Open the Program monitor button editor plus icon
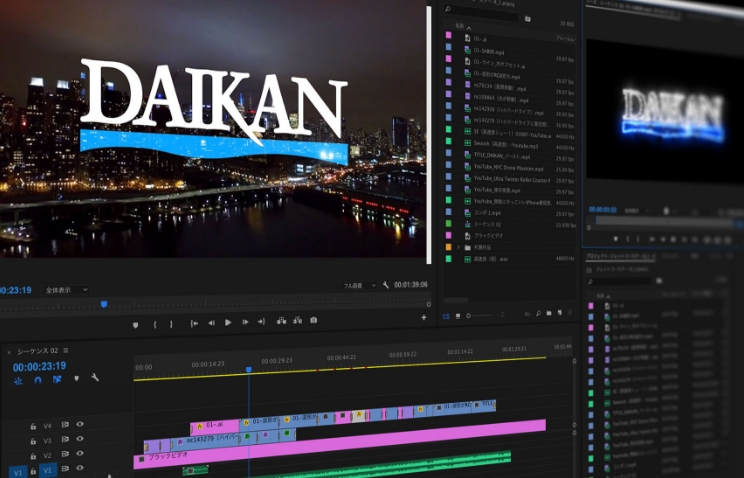This screenshot has width=744, height=478. (424, 317)
